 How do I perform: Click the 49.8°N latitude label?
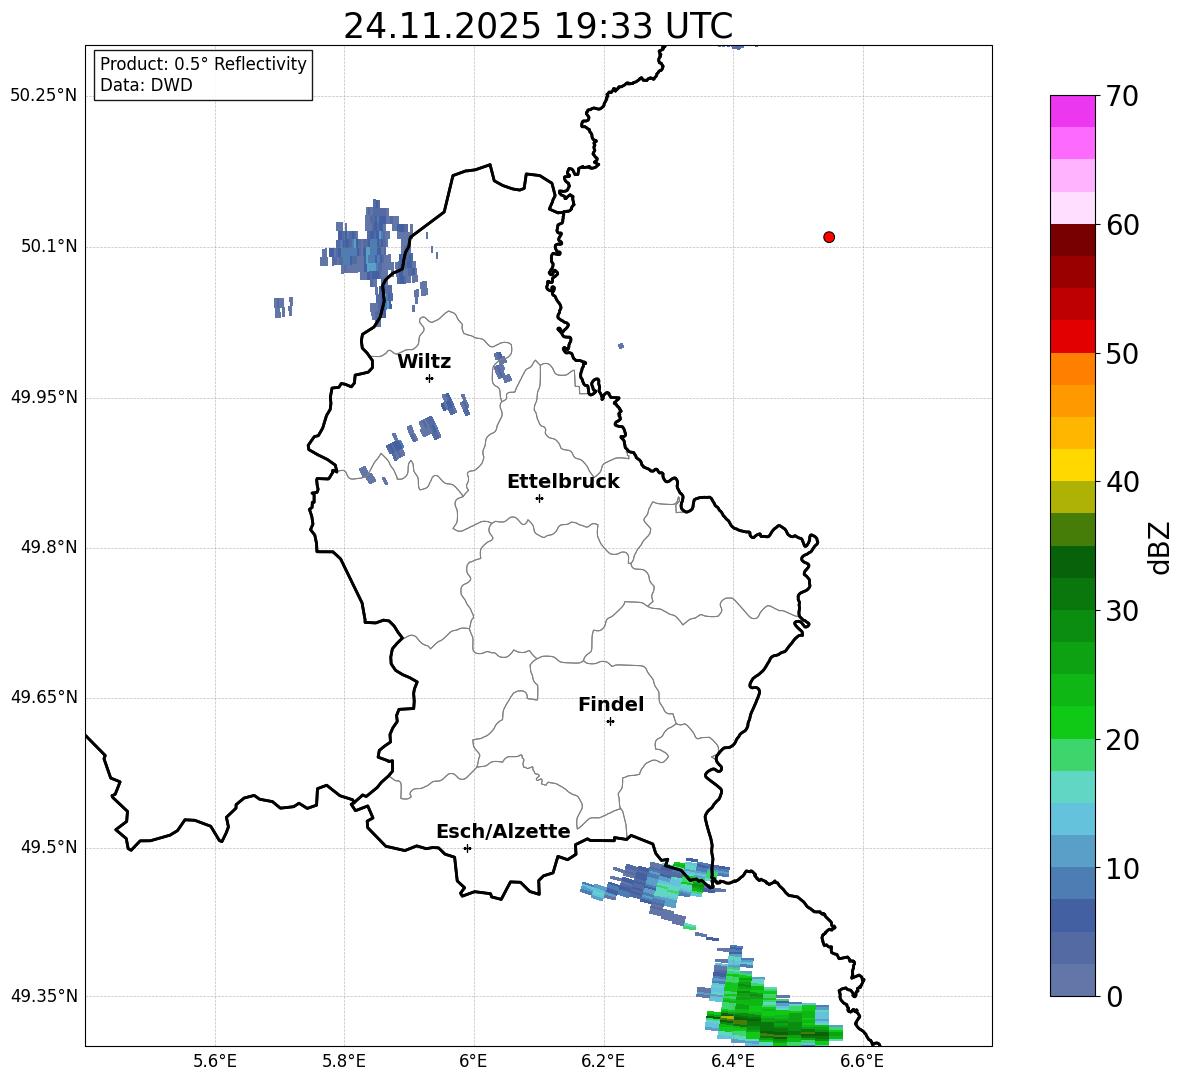coord(49,547)
